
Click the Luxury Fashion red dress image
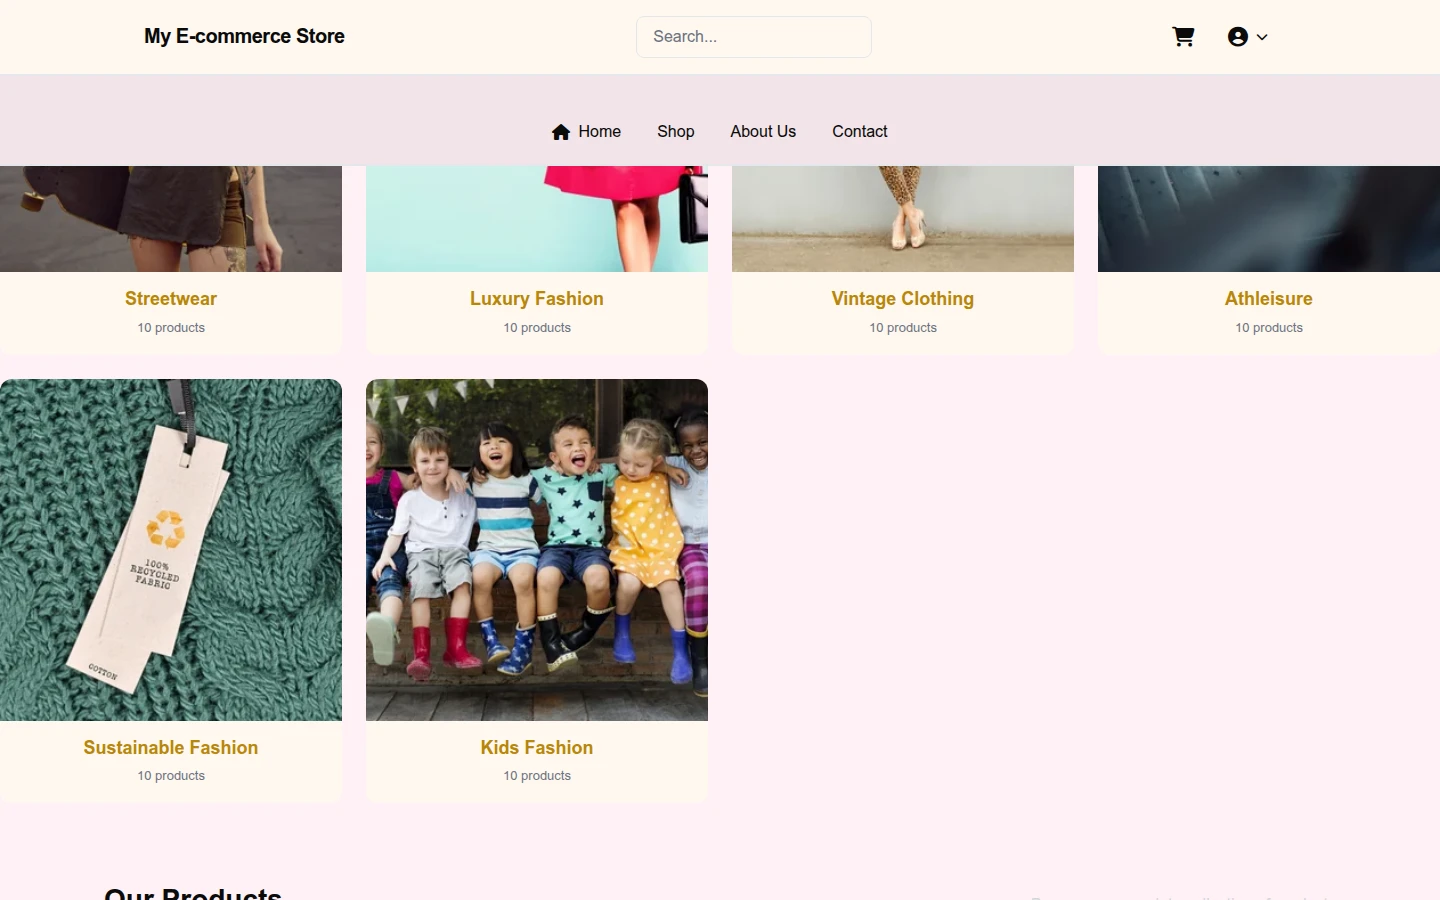[x=537, y=219]
